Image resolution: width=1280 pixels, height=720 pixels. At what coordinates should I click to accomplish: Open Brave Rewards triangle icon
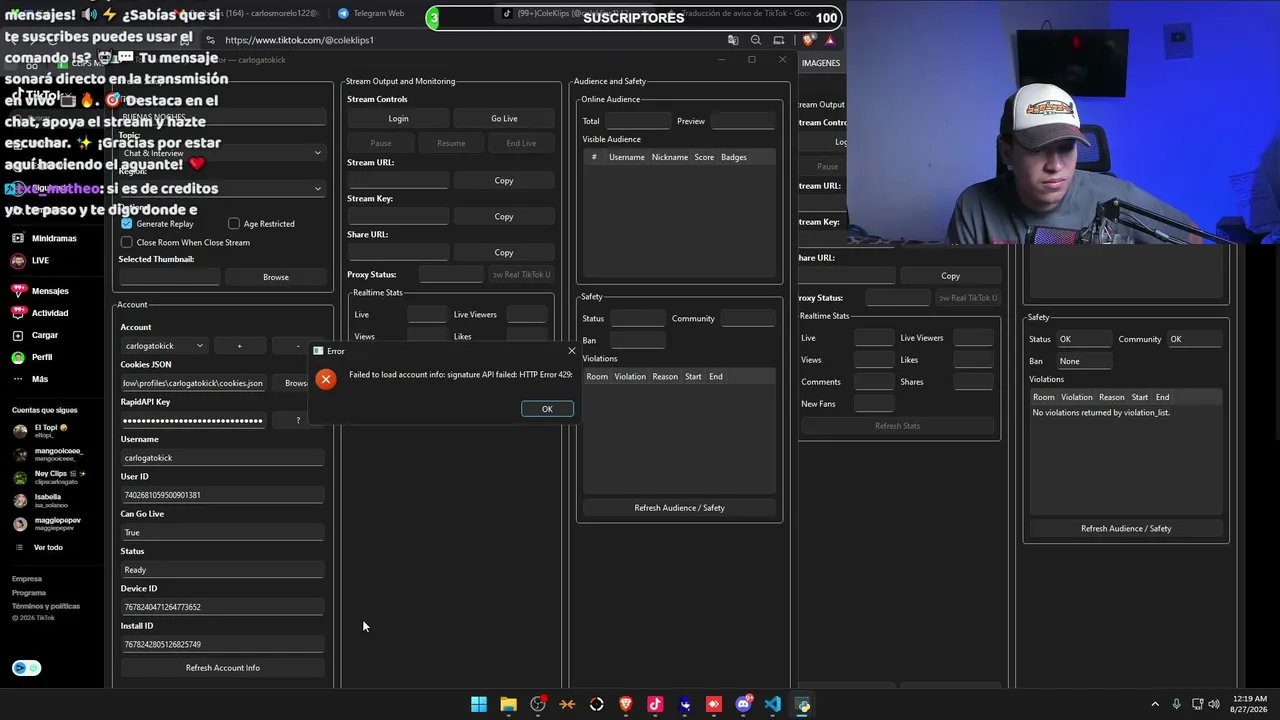pyautogui.click(x=829, y=40)
